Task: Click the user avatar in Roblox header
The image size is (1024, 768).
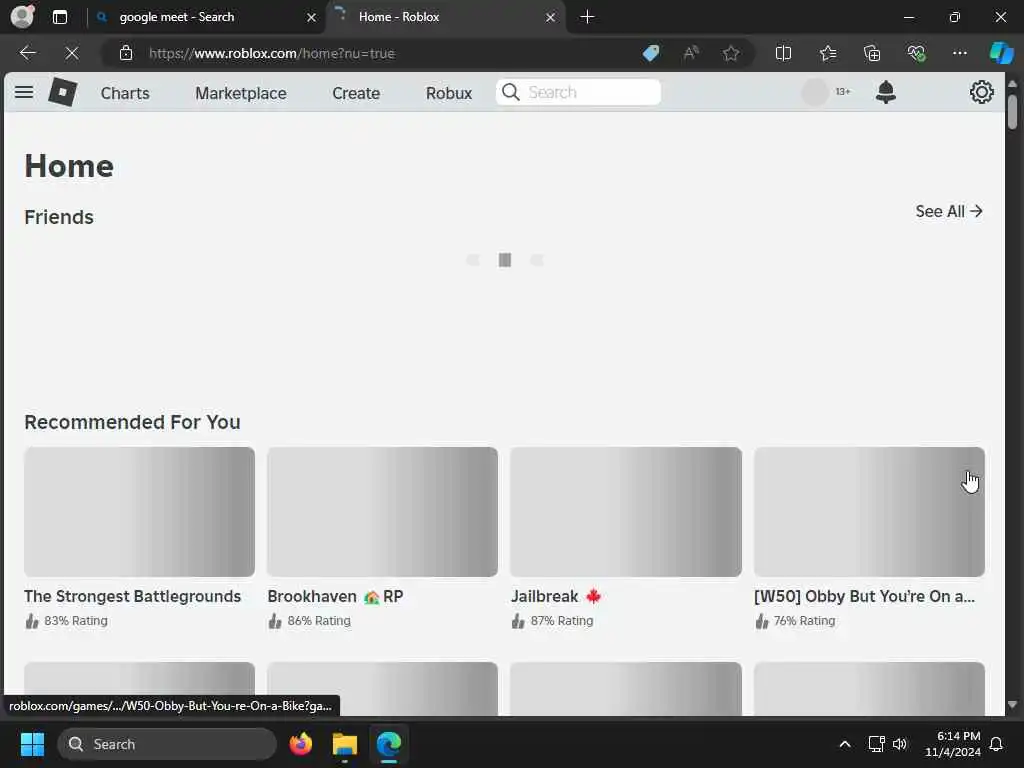Action: [x=814, y=92]
